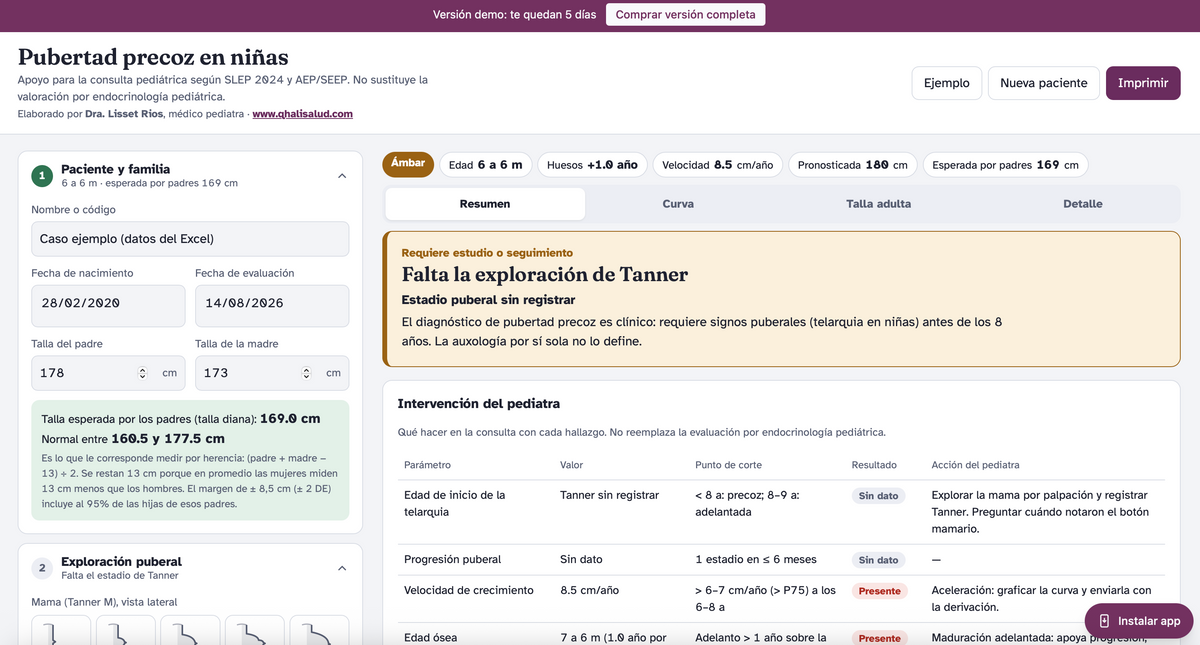The height and width of the screenshot is (645, 1200).
Task: Collapse the Paciente y familia section
Action: pyautogui.click(x=342, y=176)
